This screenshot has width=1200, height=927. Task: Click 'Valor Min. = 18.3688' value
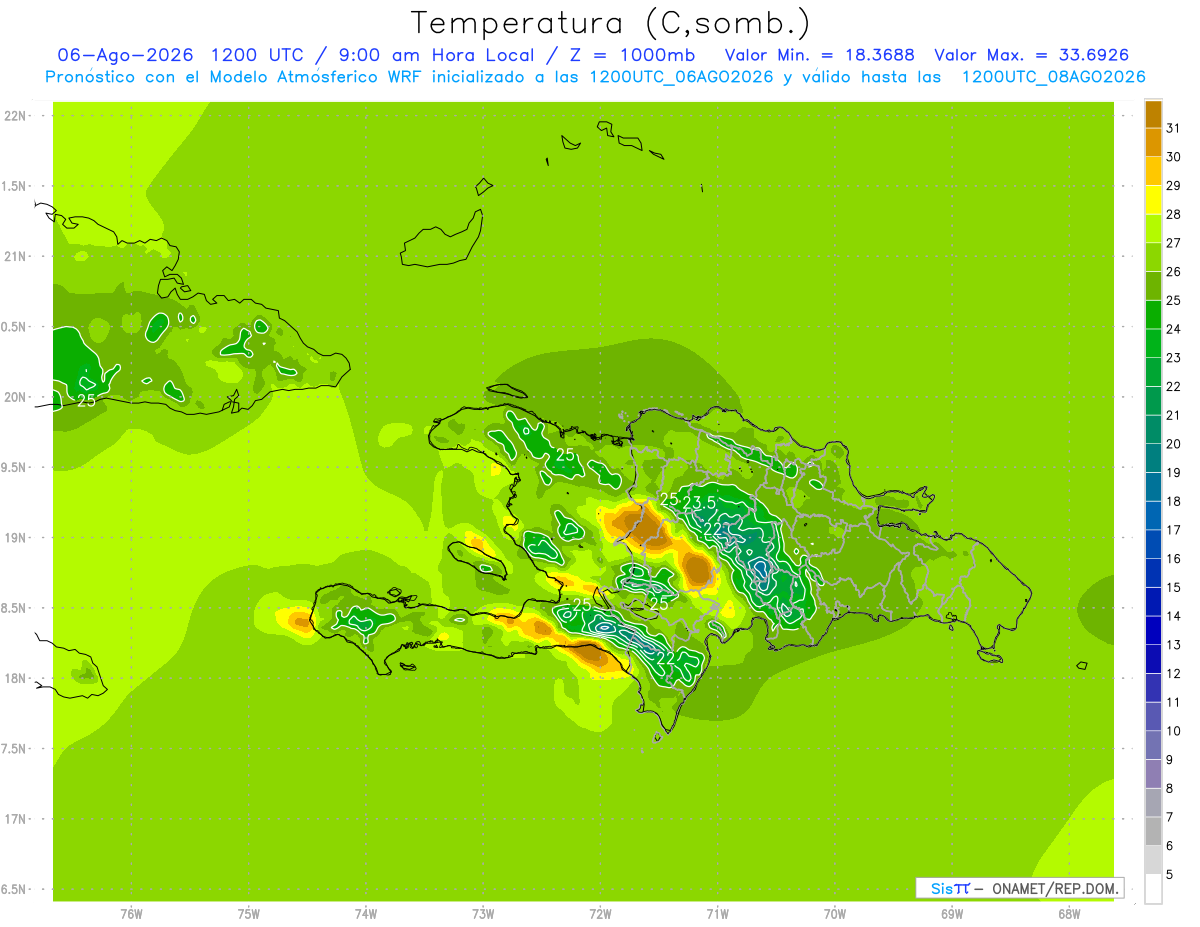(x=819, y=55)
